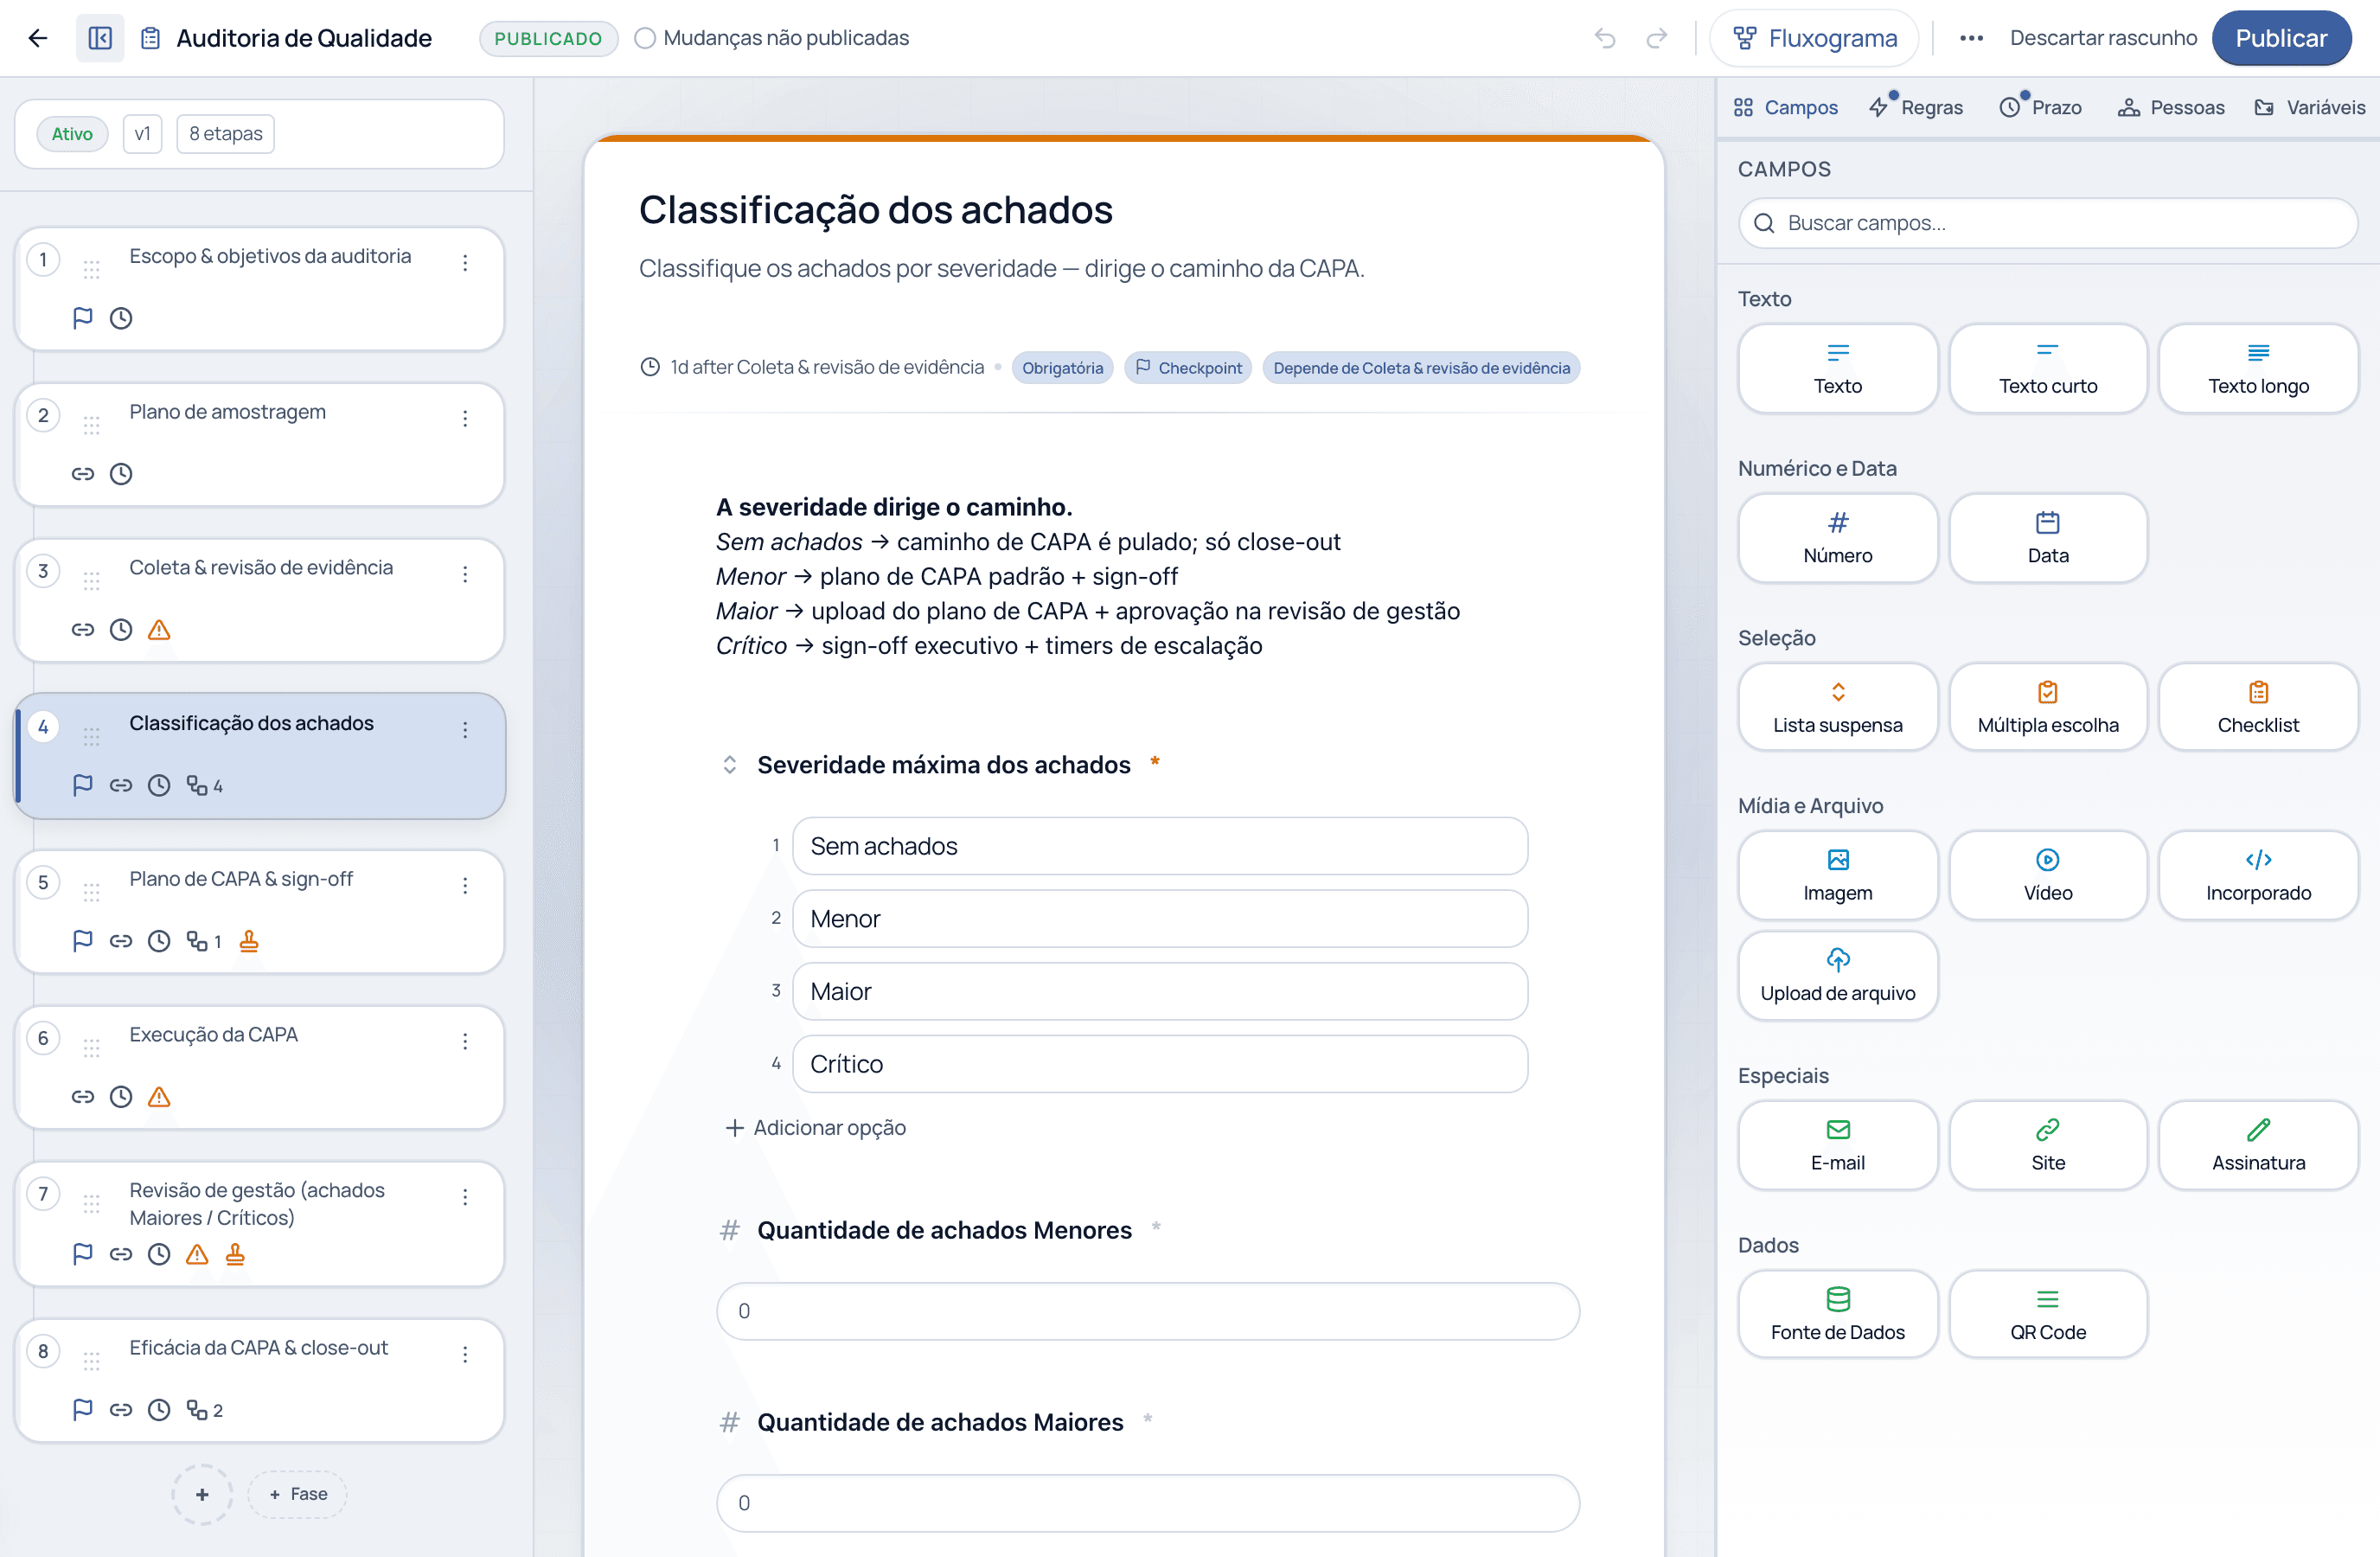Toggle the Mudanças não publicadas radio
The width and height of the screenshot is (2380, 1557).
click(645, 38)
